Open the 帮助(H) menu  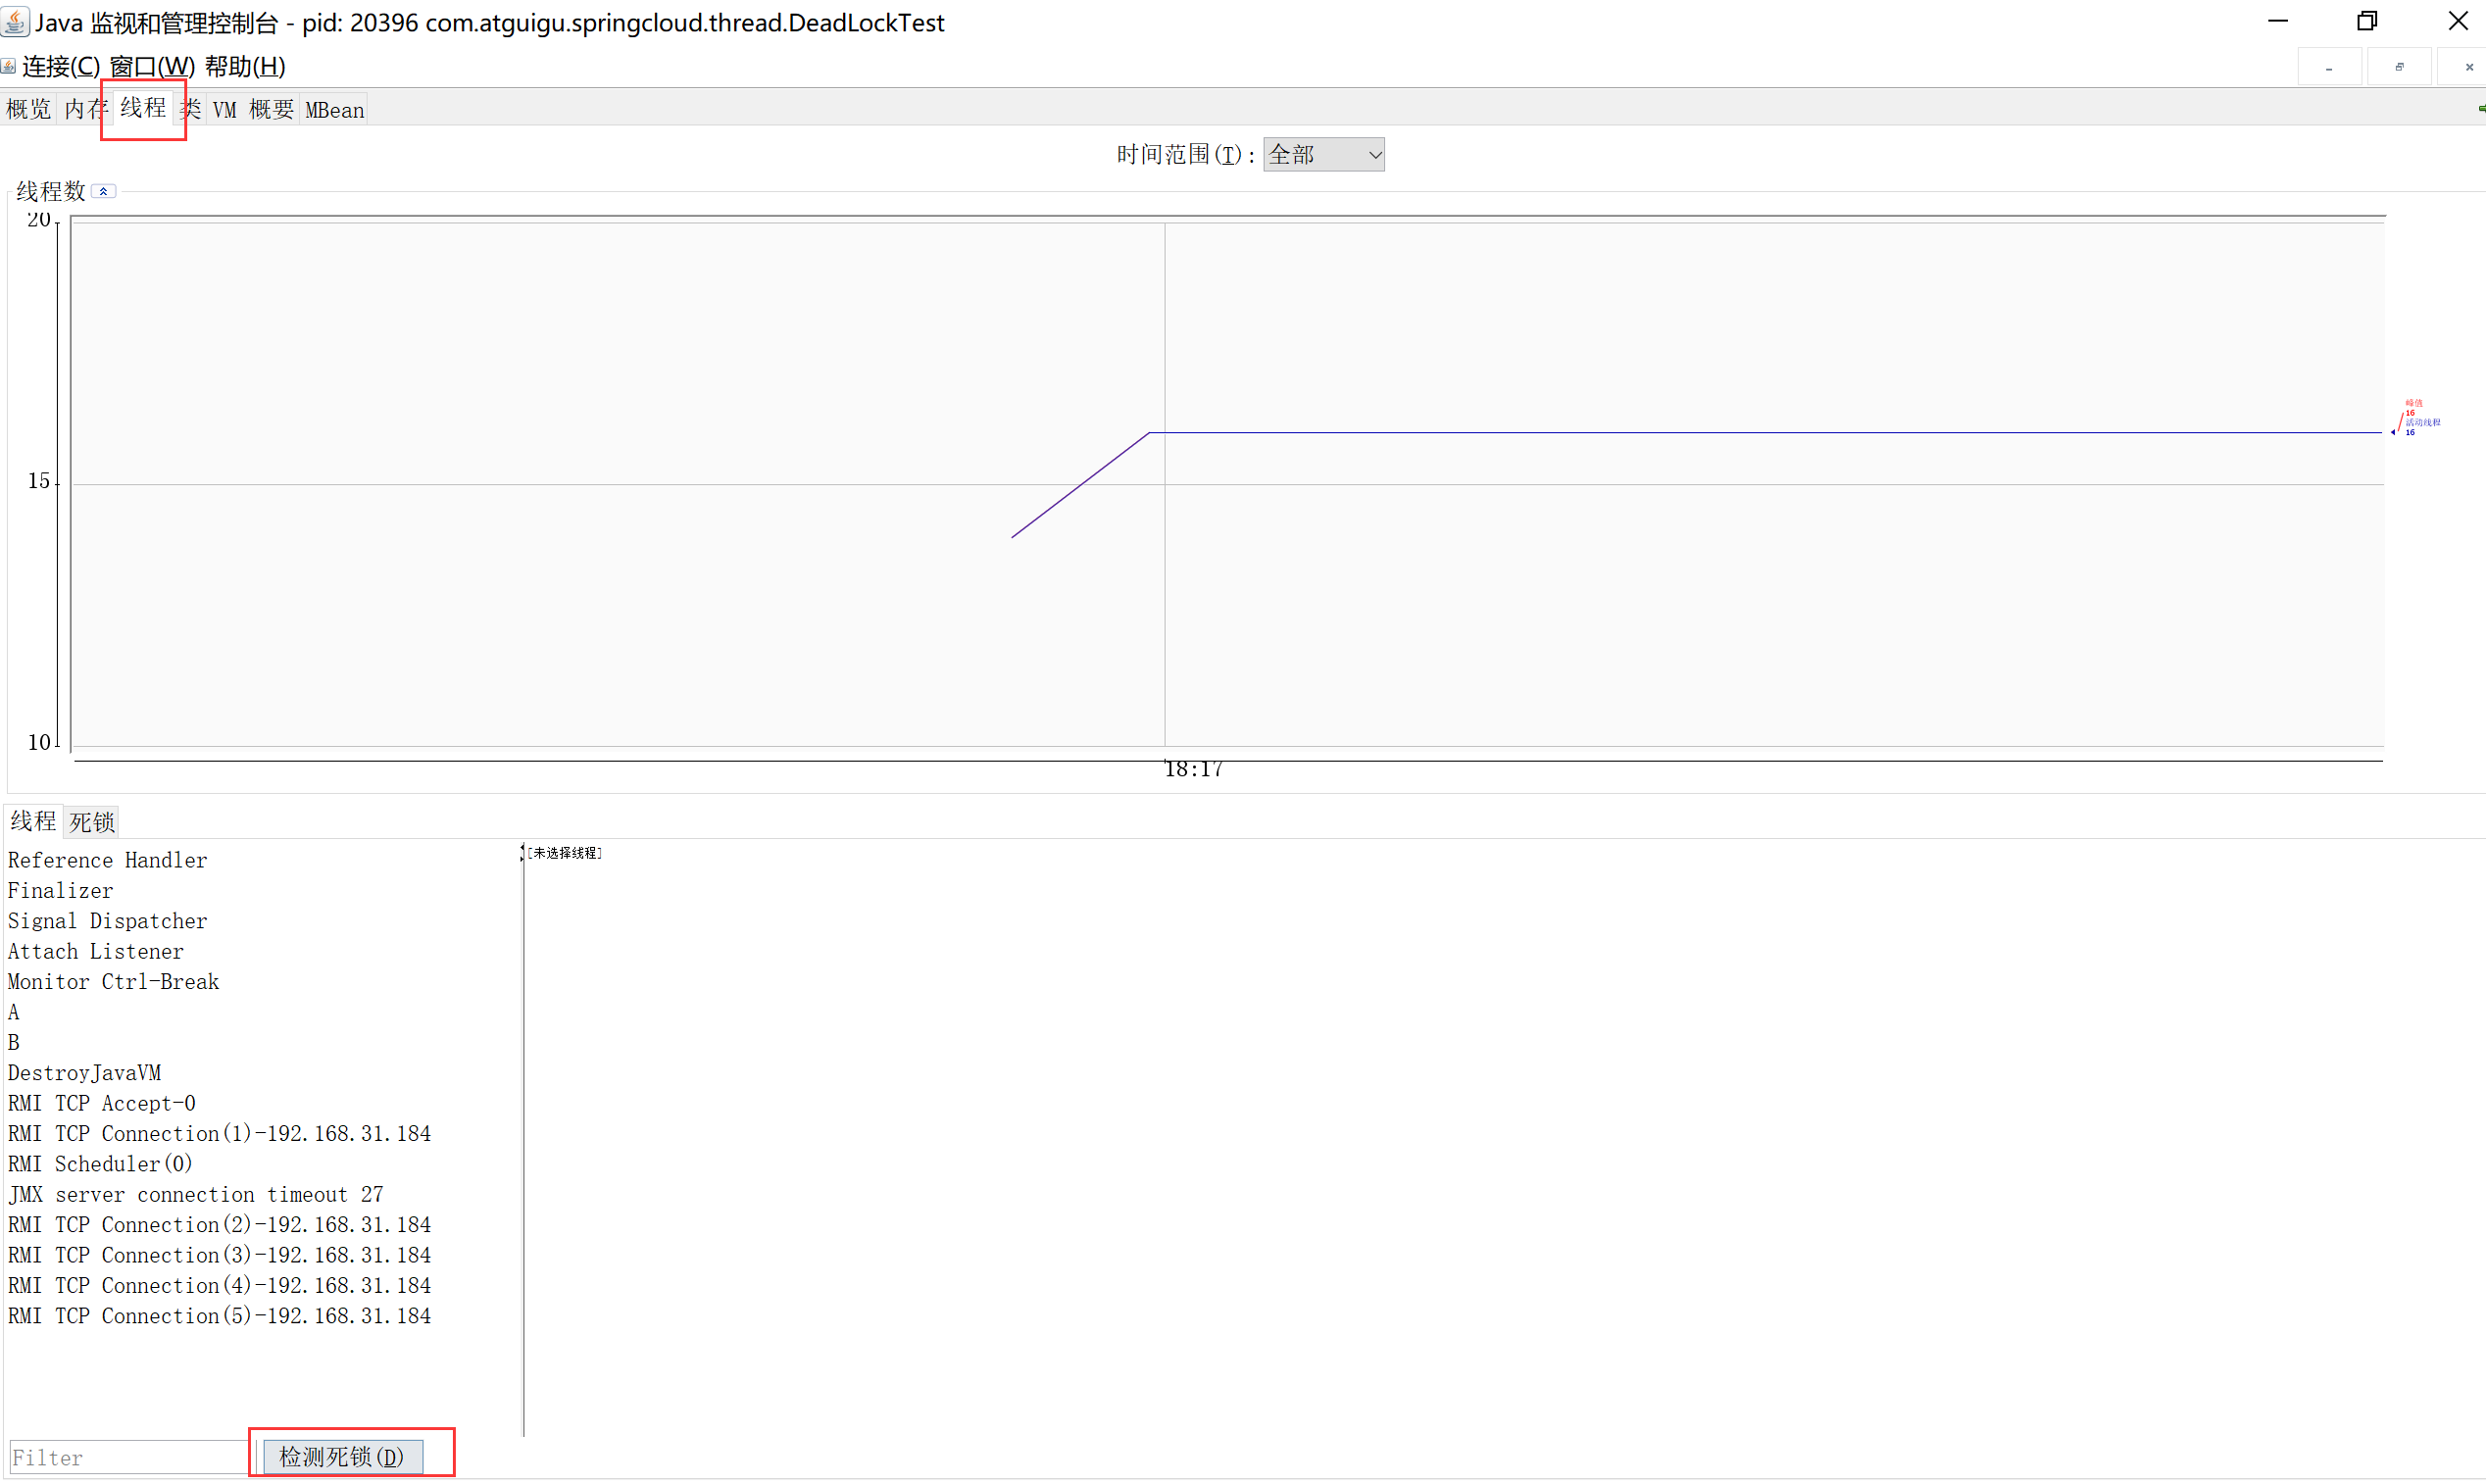point(245,67)
